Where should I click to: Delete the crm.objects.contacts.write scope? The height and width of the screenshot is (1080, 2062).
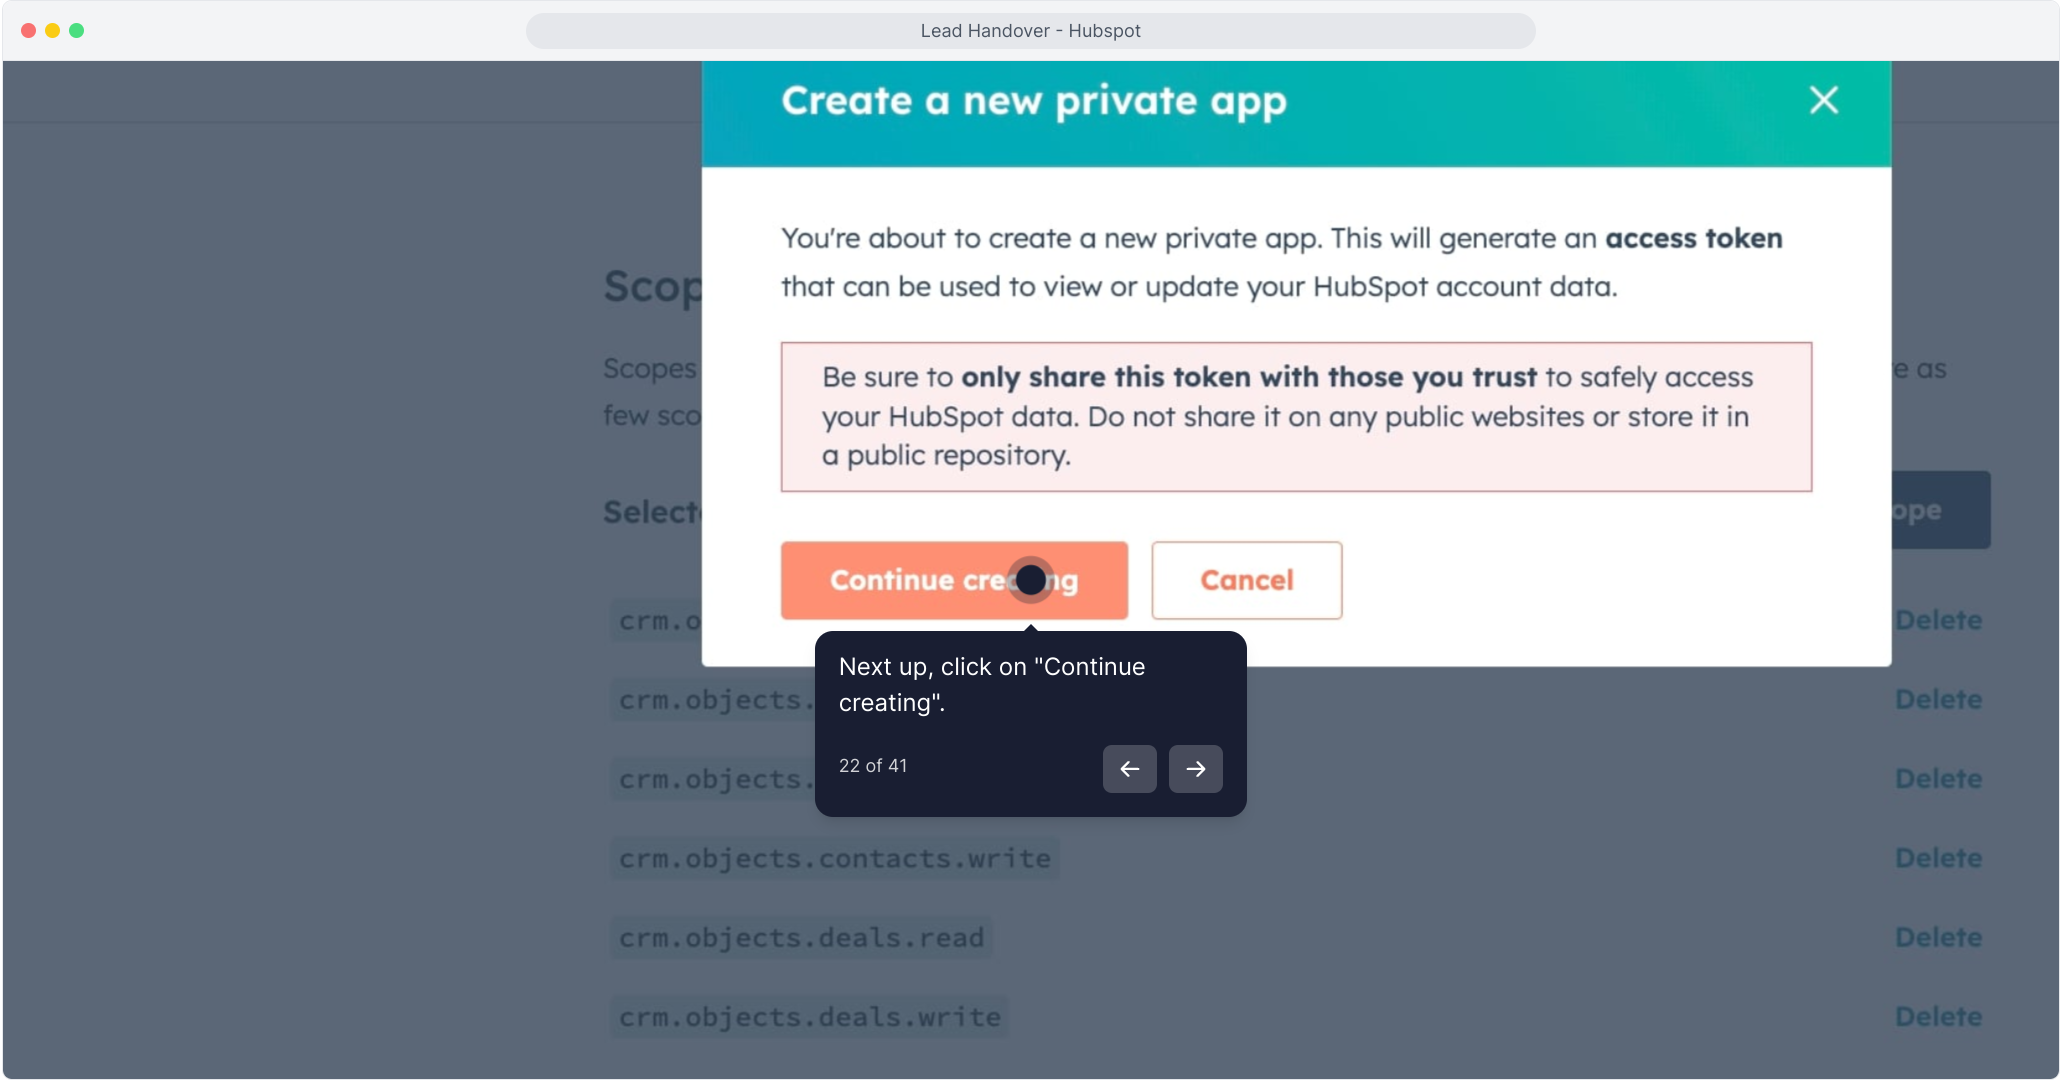(x=1938, y=858)
